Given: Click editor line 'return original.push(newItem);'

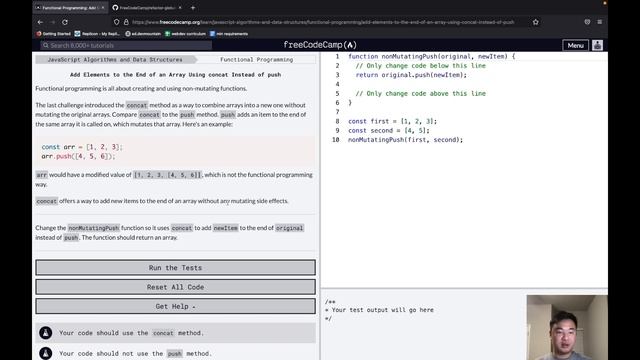Looking at the screenshot, I should point(411,75).
